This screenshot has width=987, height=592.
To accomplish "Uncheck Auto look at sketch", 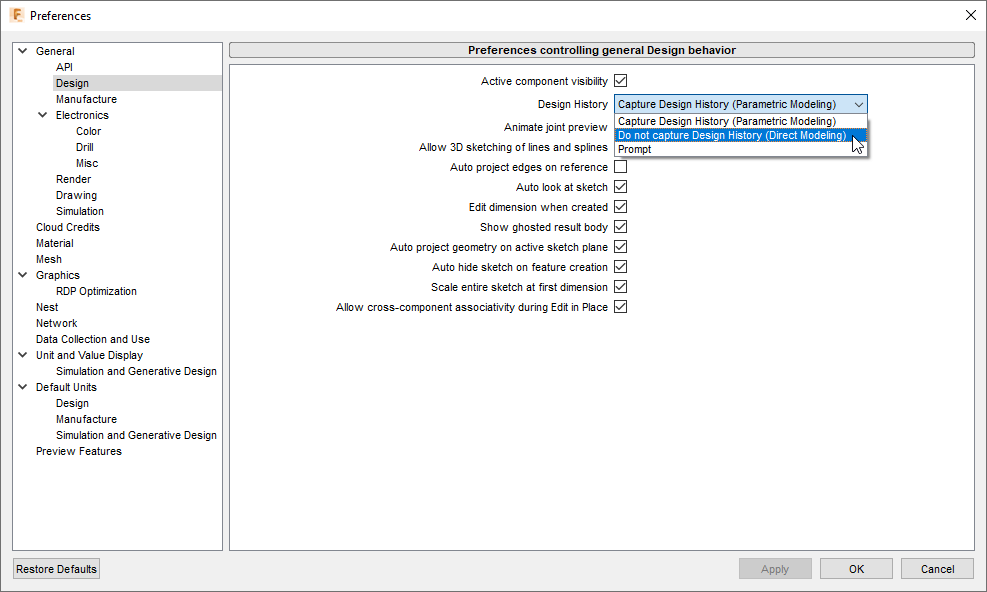I will point(621,187).
